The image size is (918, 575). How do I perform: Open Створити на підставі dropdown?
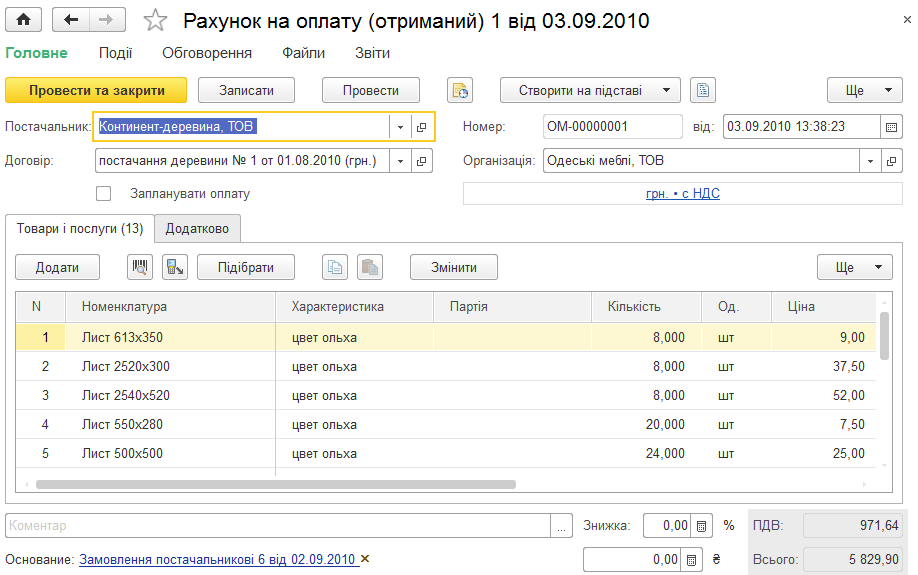[x=590, y=91]
